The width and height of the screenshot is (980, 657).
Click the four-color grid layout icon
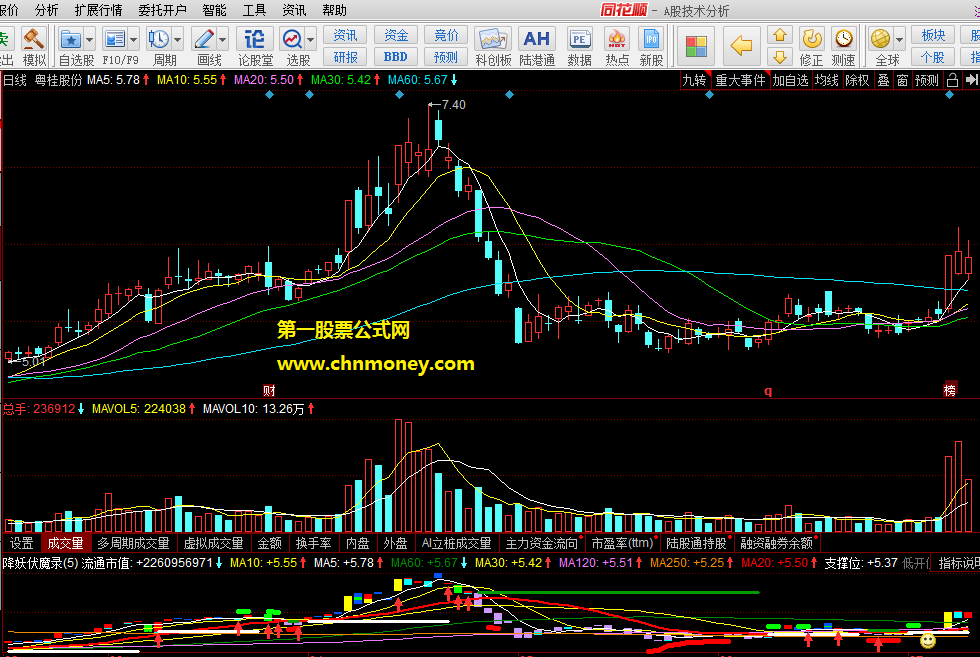696,46
